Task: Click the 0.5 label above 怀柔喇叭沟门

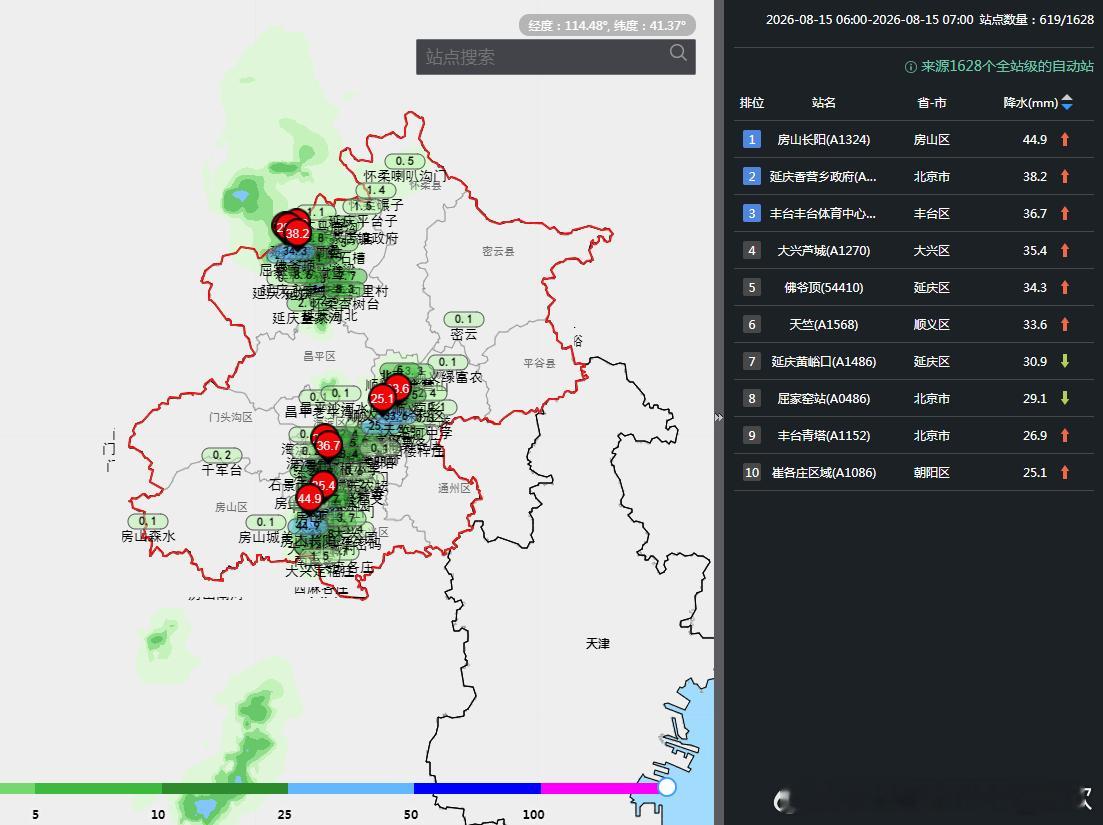Action: (404, 161)
